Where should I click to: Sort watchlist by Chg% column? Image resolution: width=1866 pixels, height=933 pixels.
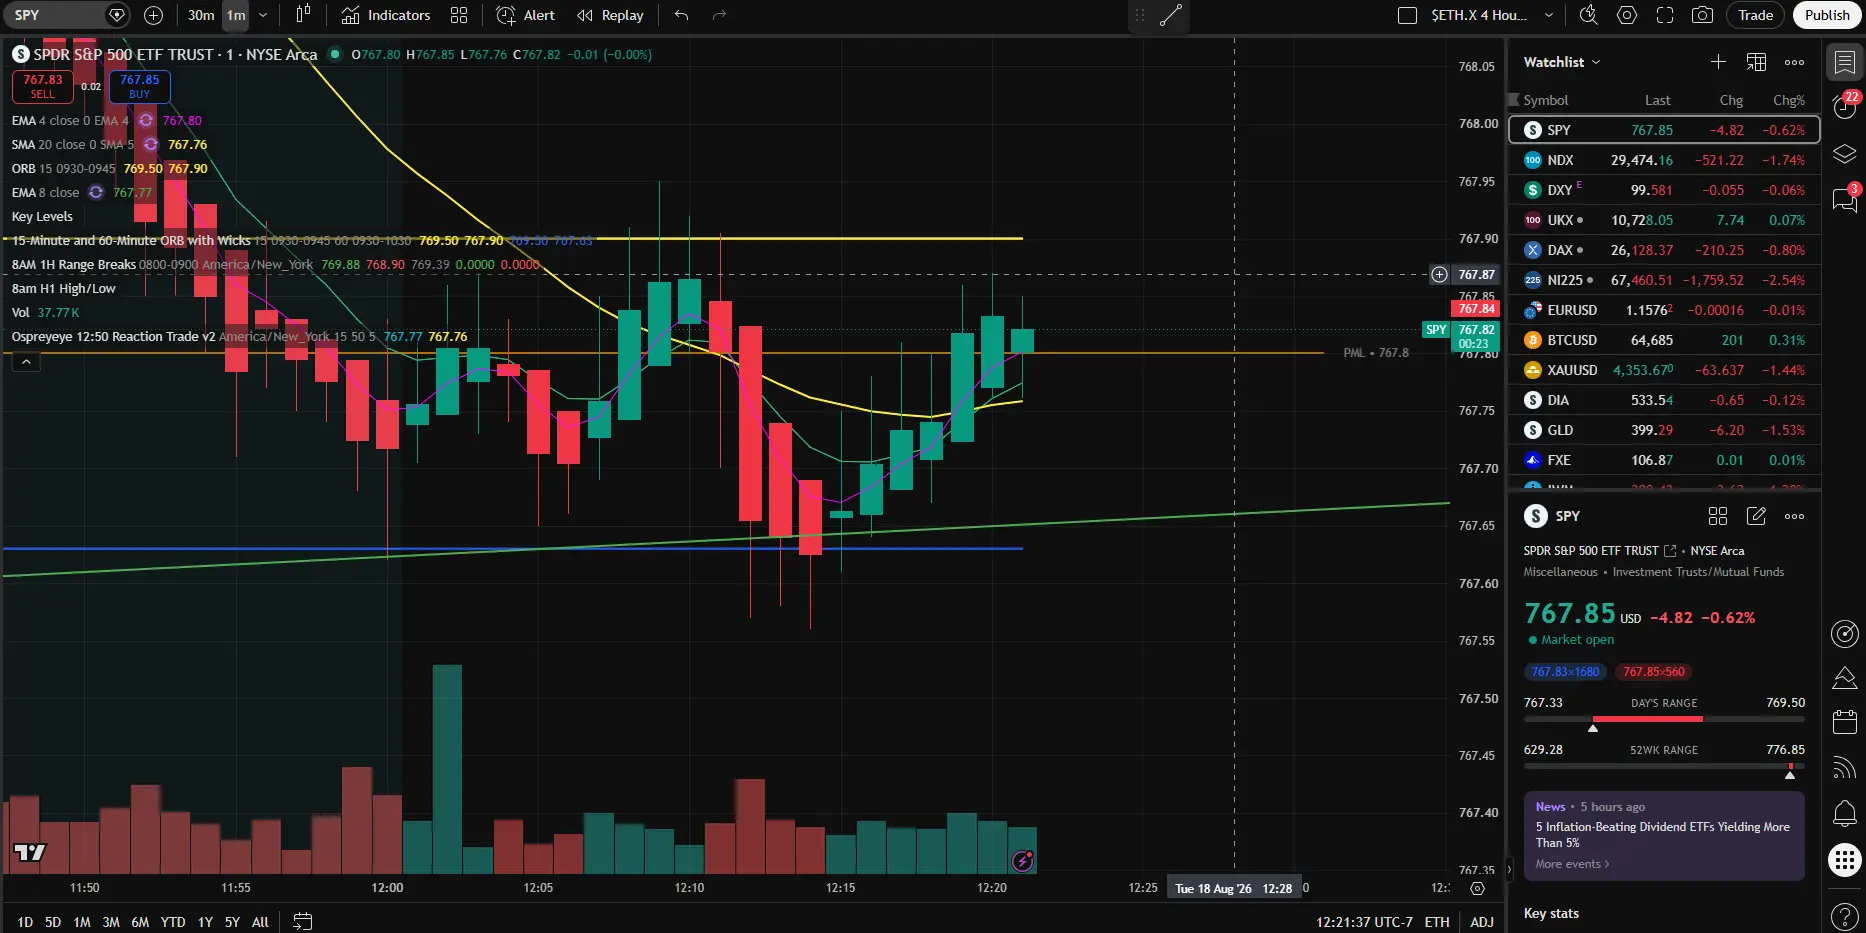[x=1788, y=100]
